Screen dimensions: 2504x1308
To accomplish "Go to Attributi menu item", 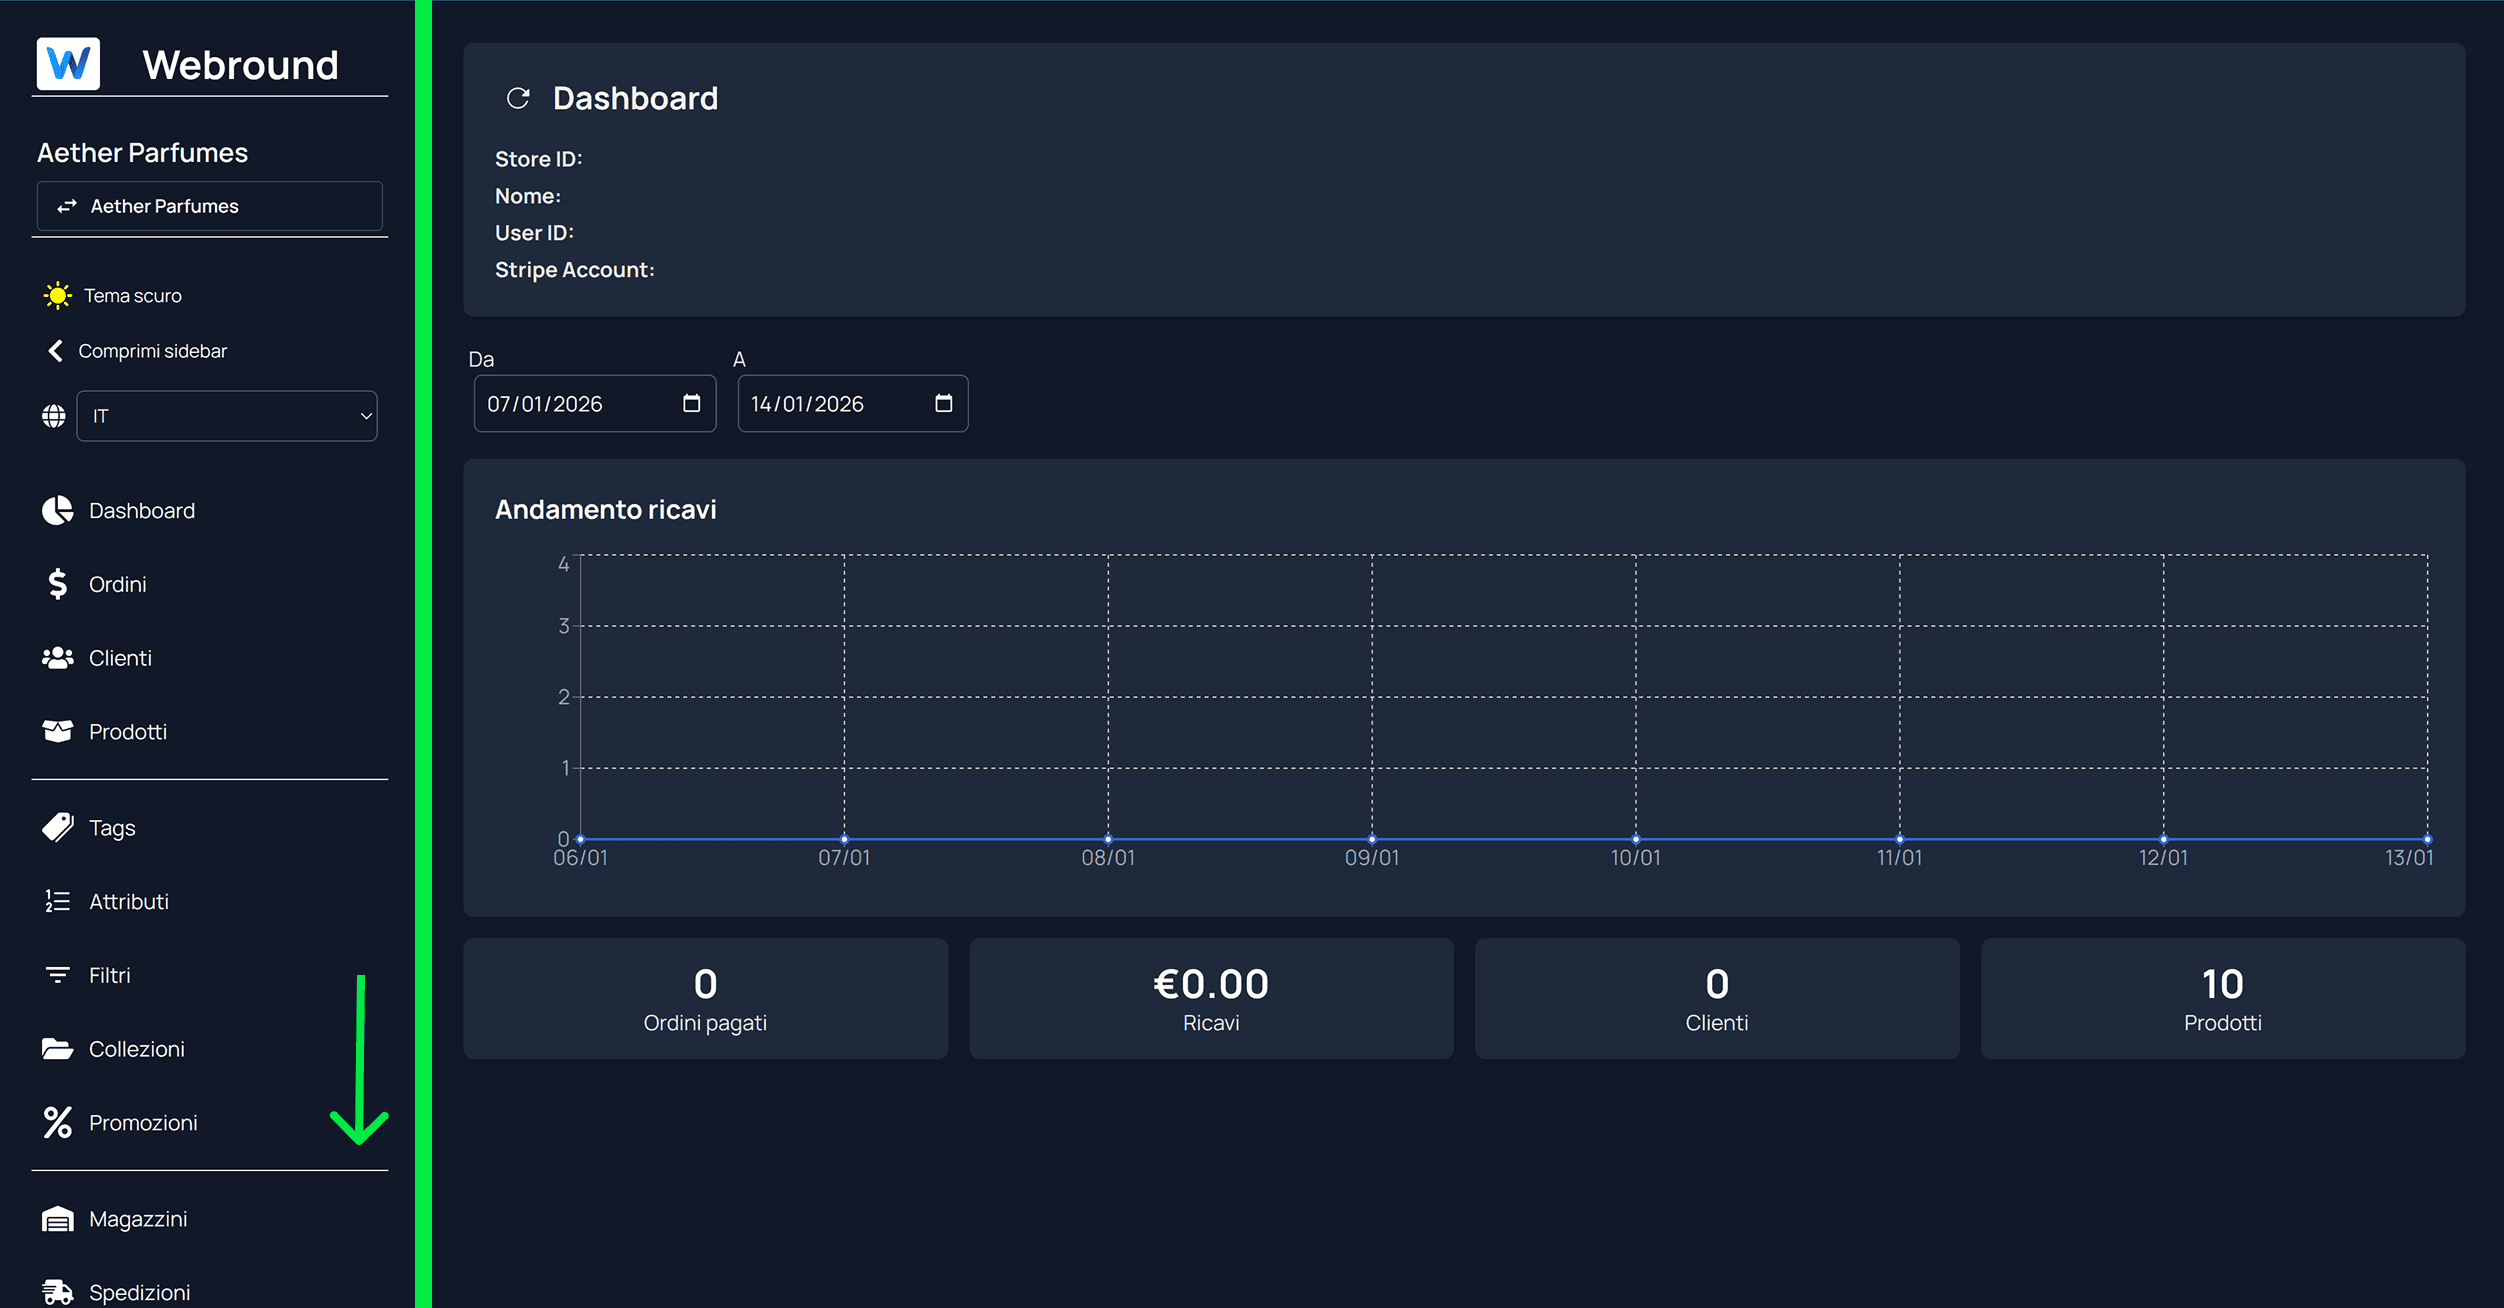I will [x=128, y=902].
